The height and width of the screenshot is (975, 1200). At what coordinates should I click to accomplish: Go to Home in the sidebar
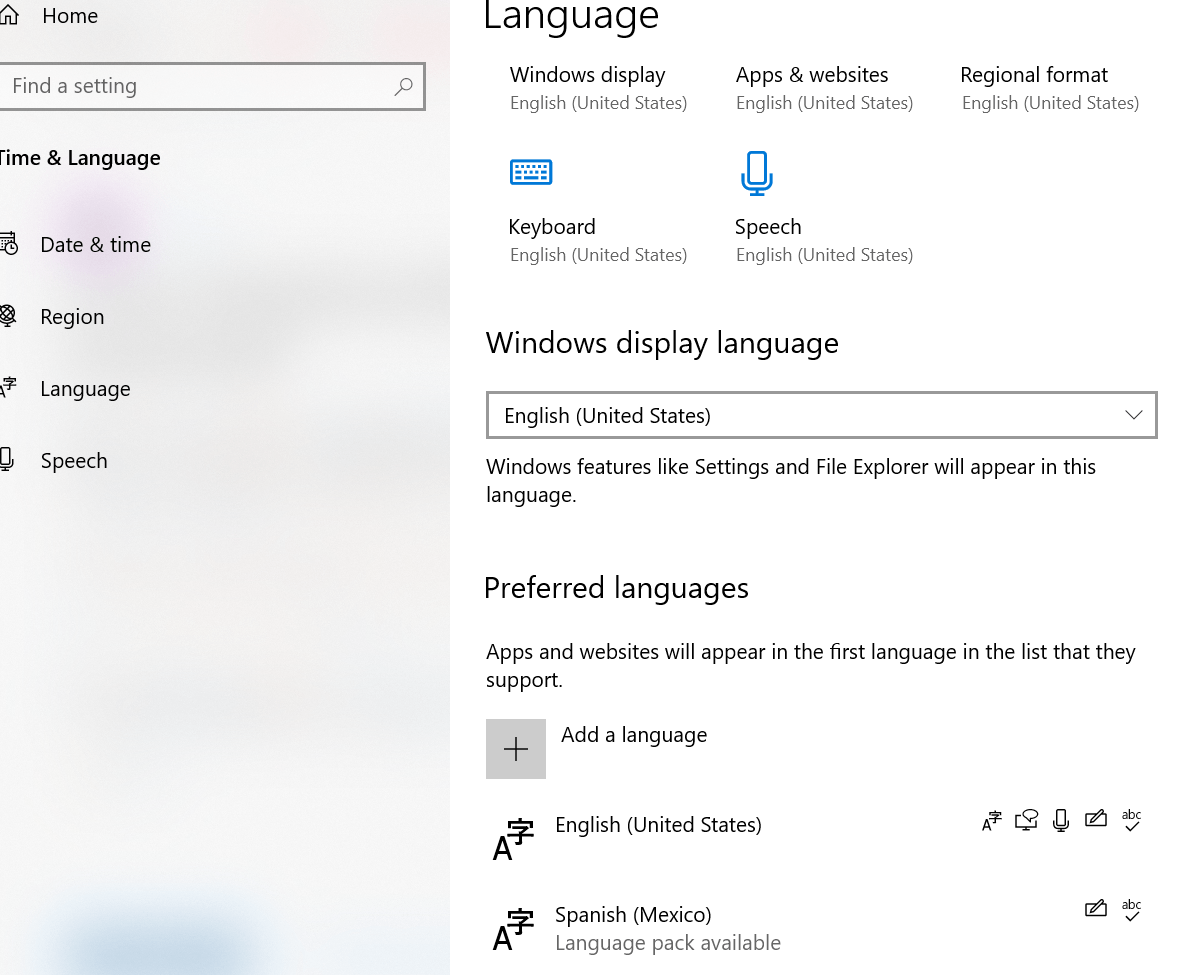(x=70, y=16)
